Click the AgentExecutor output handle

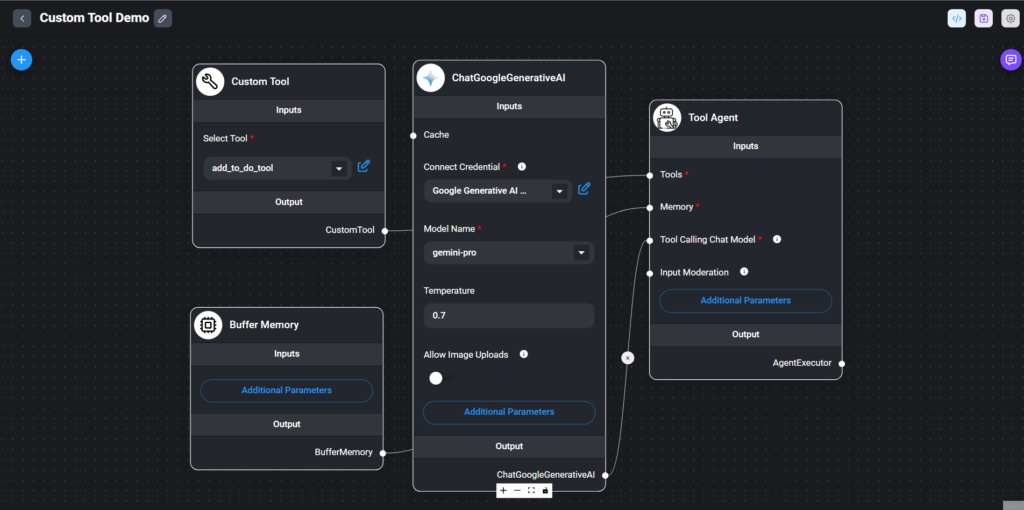842,364
